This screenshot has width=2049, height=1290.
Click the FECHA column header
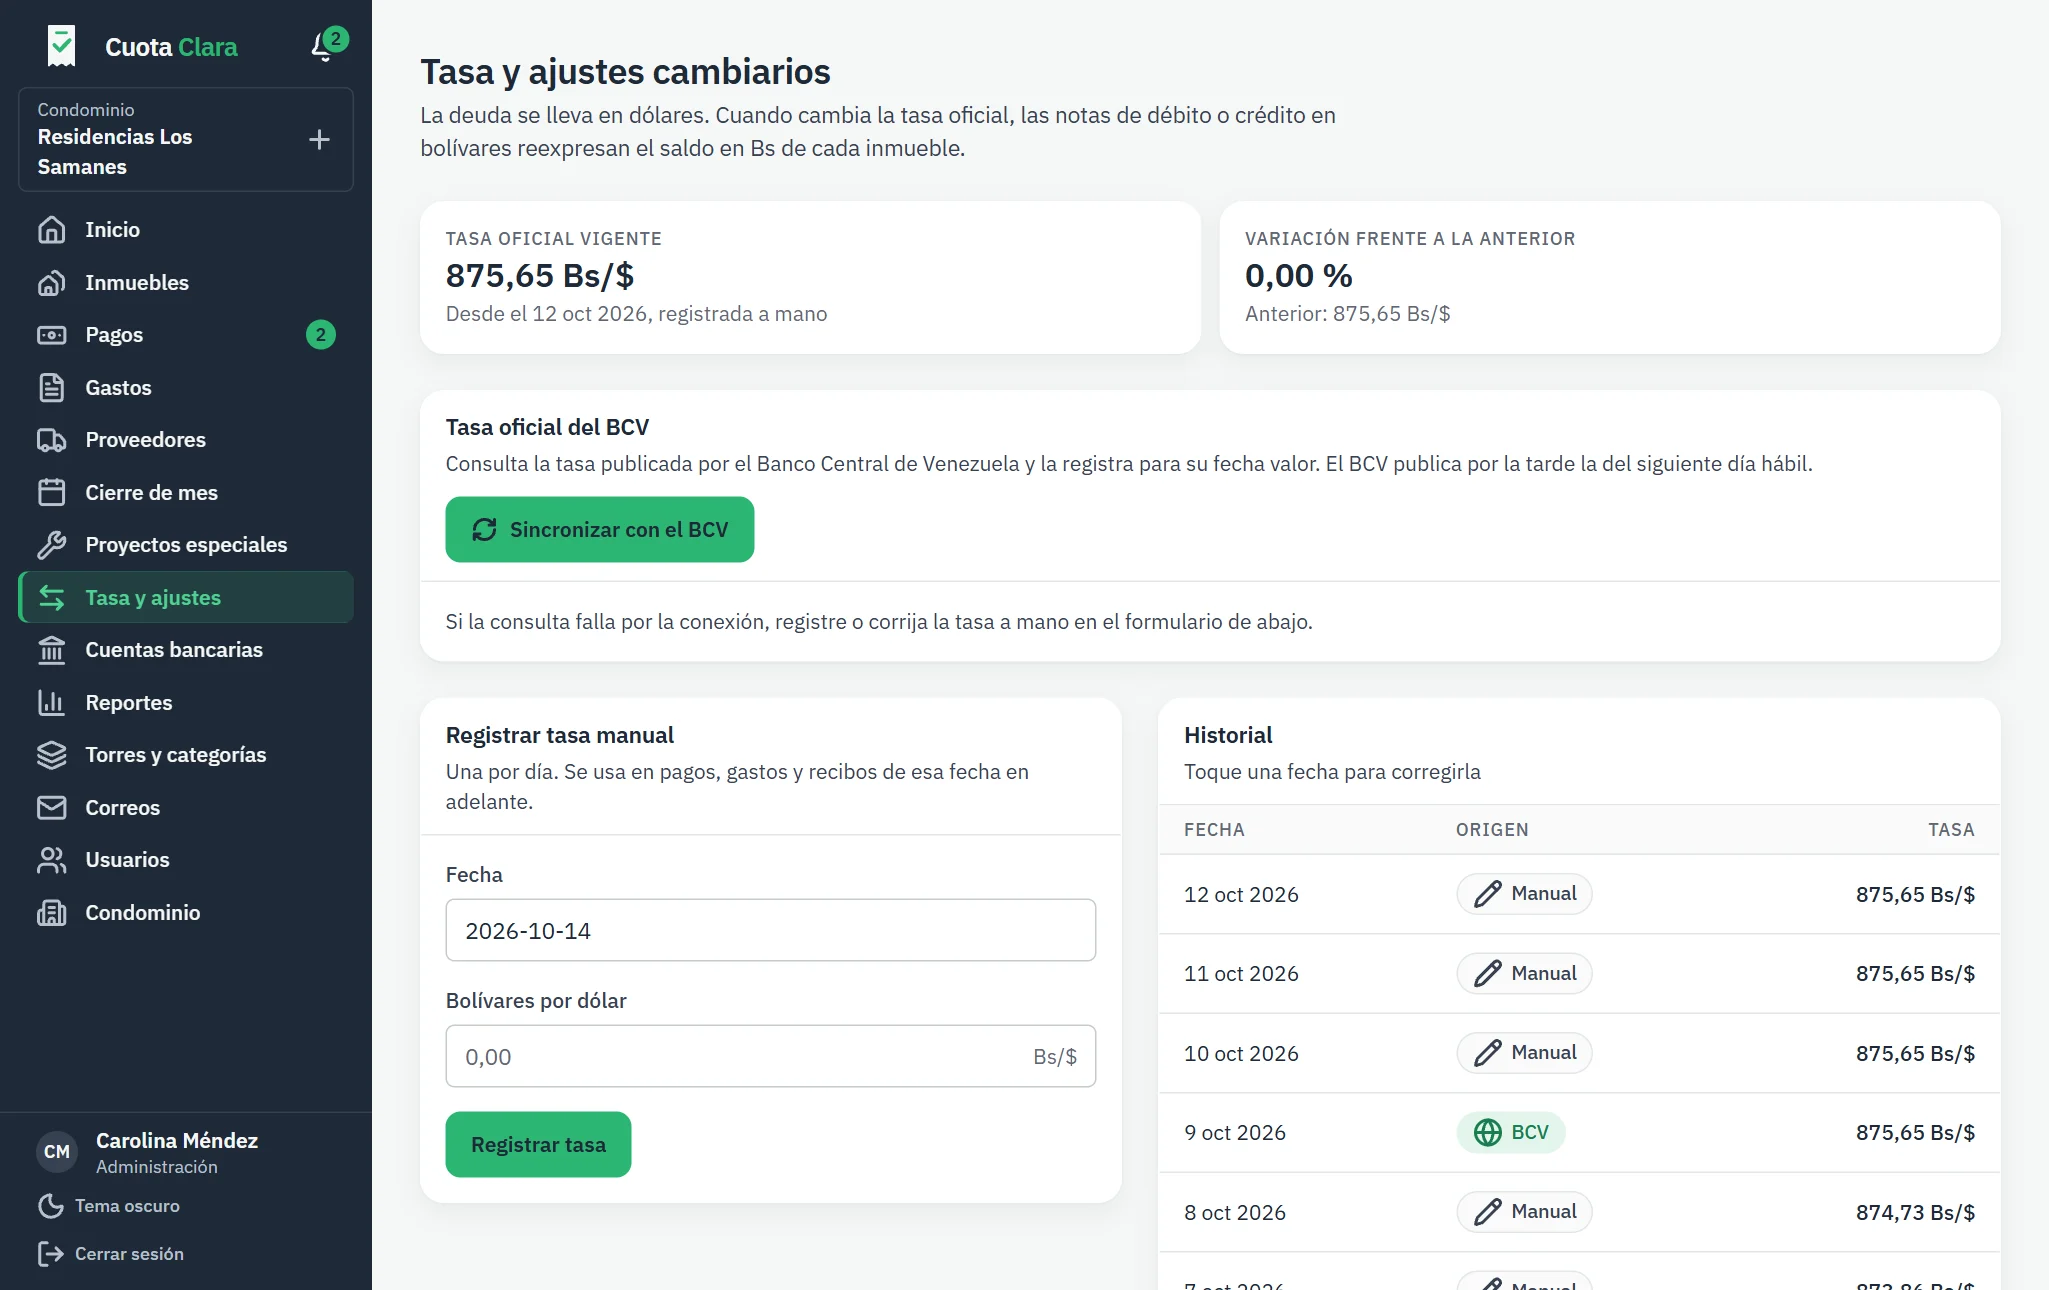click(x=1214, y=830)
